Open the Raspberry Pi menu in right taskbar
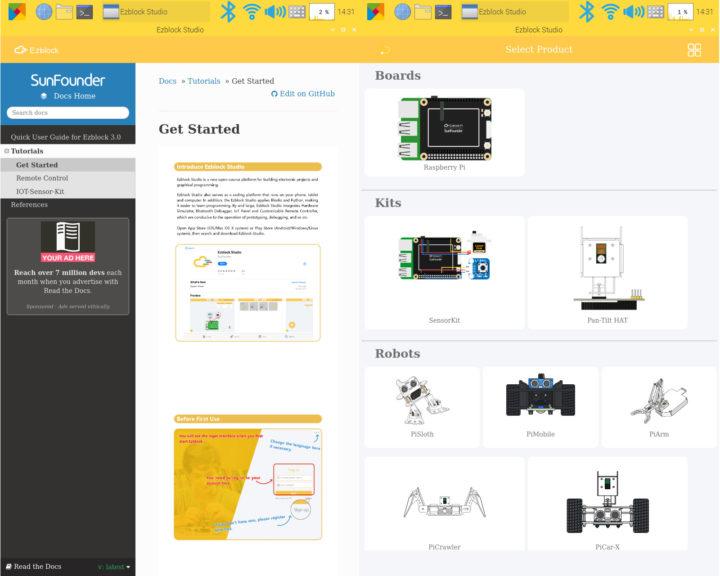 (375, 11)
